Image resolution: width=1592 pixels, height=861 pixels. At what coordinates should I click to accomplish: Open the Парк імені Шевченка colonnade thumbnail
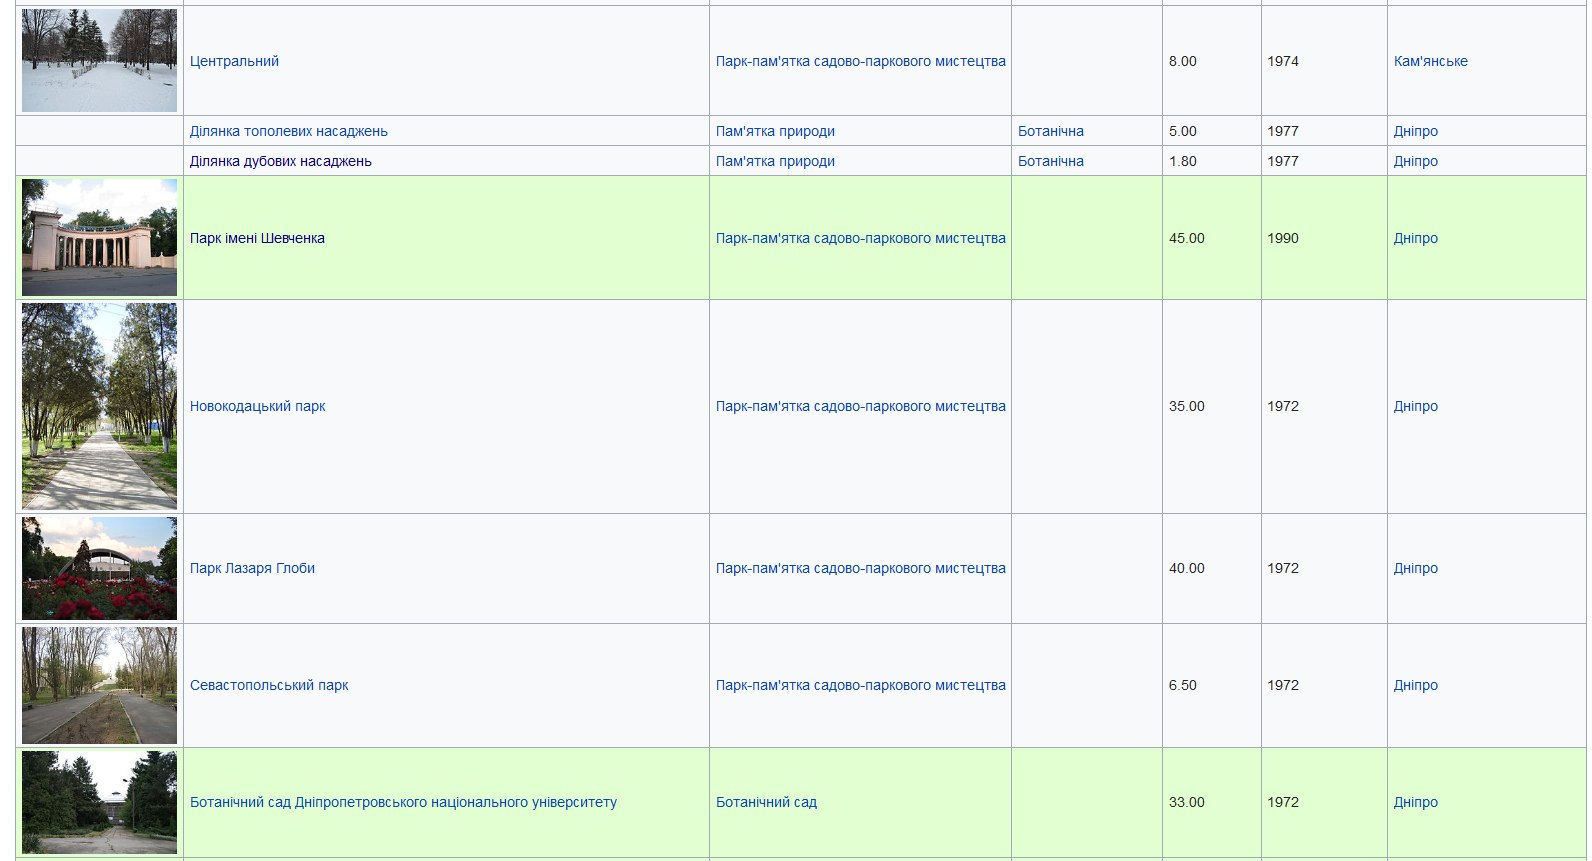[99, 237]
